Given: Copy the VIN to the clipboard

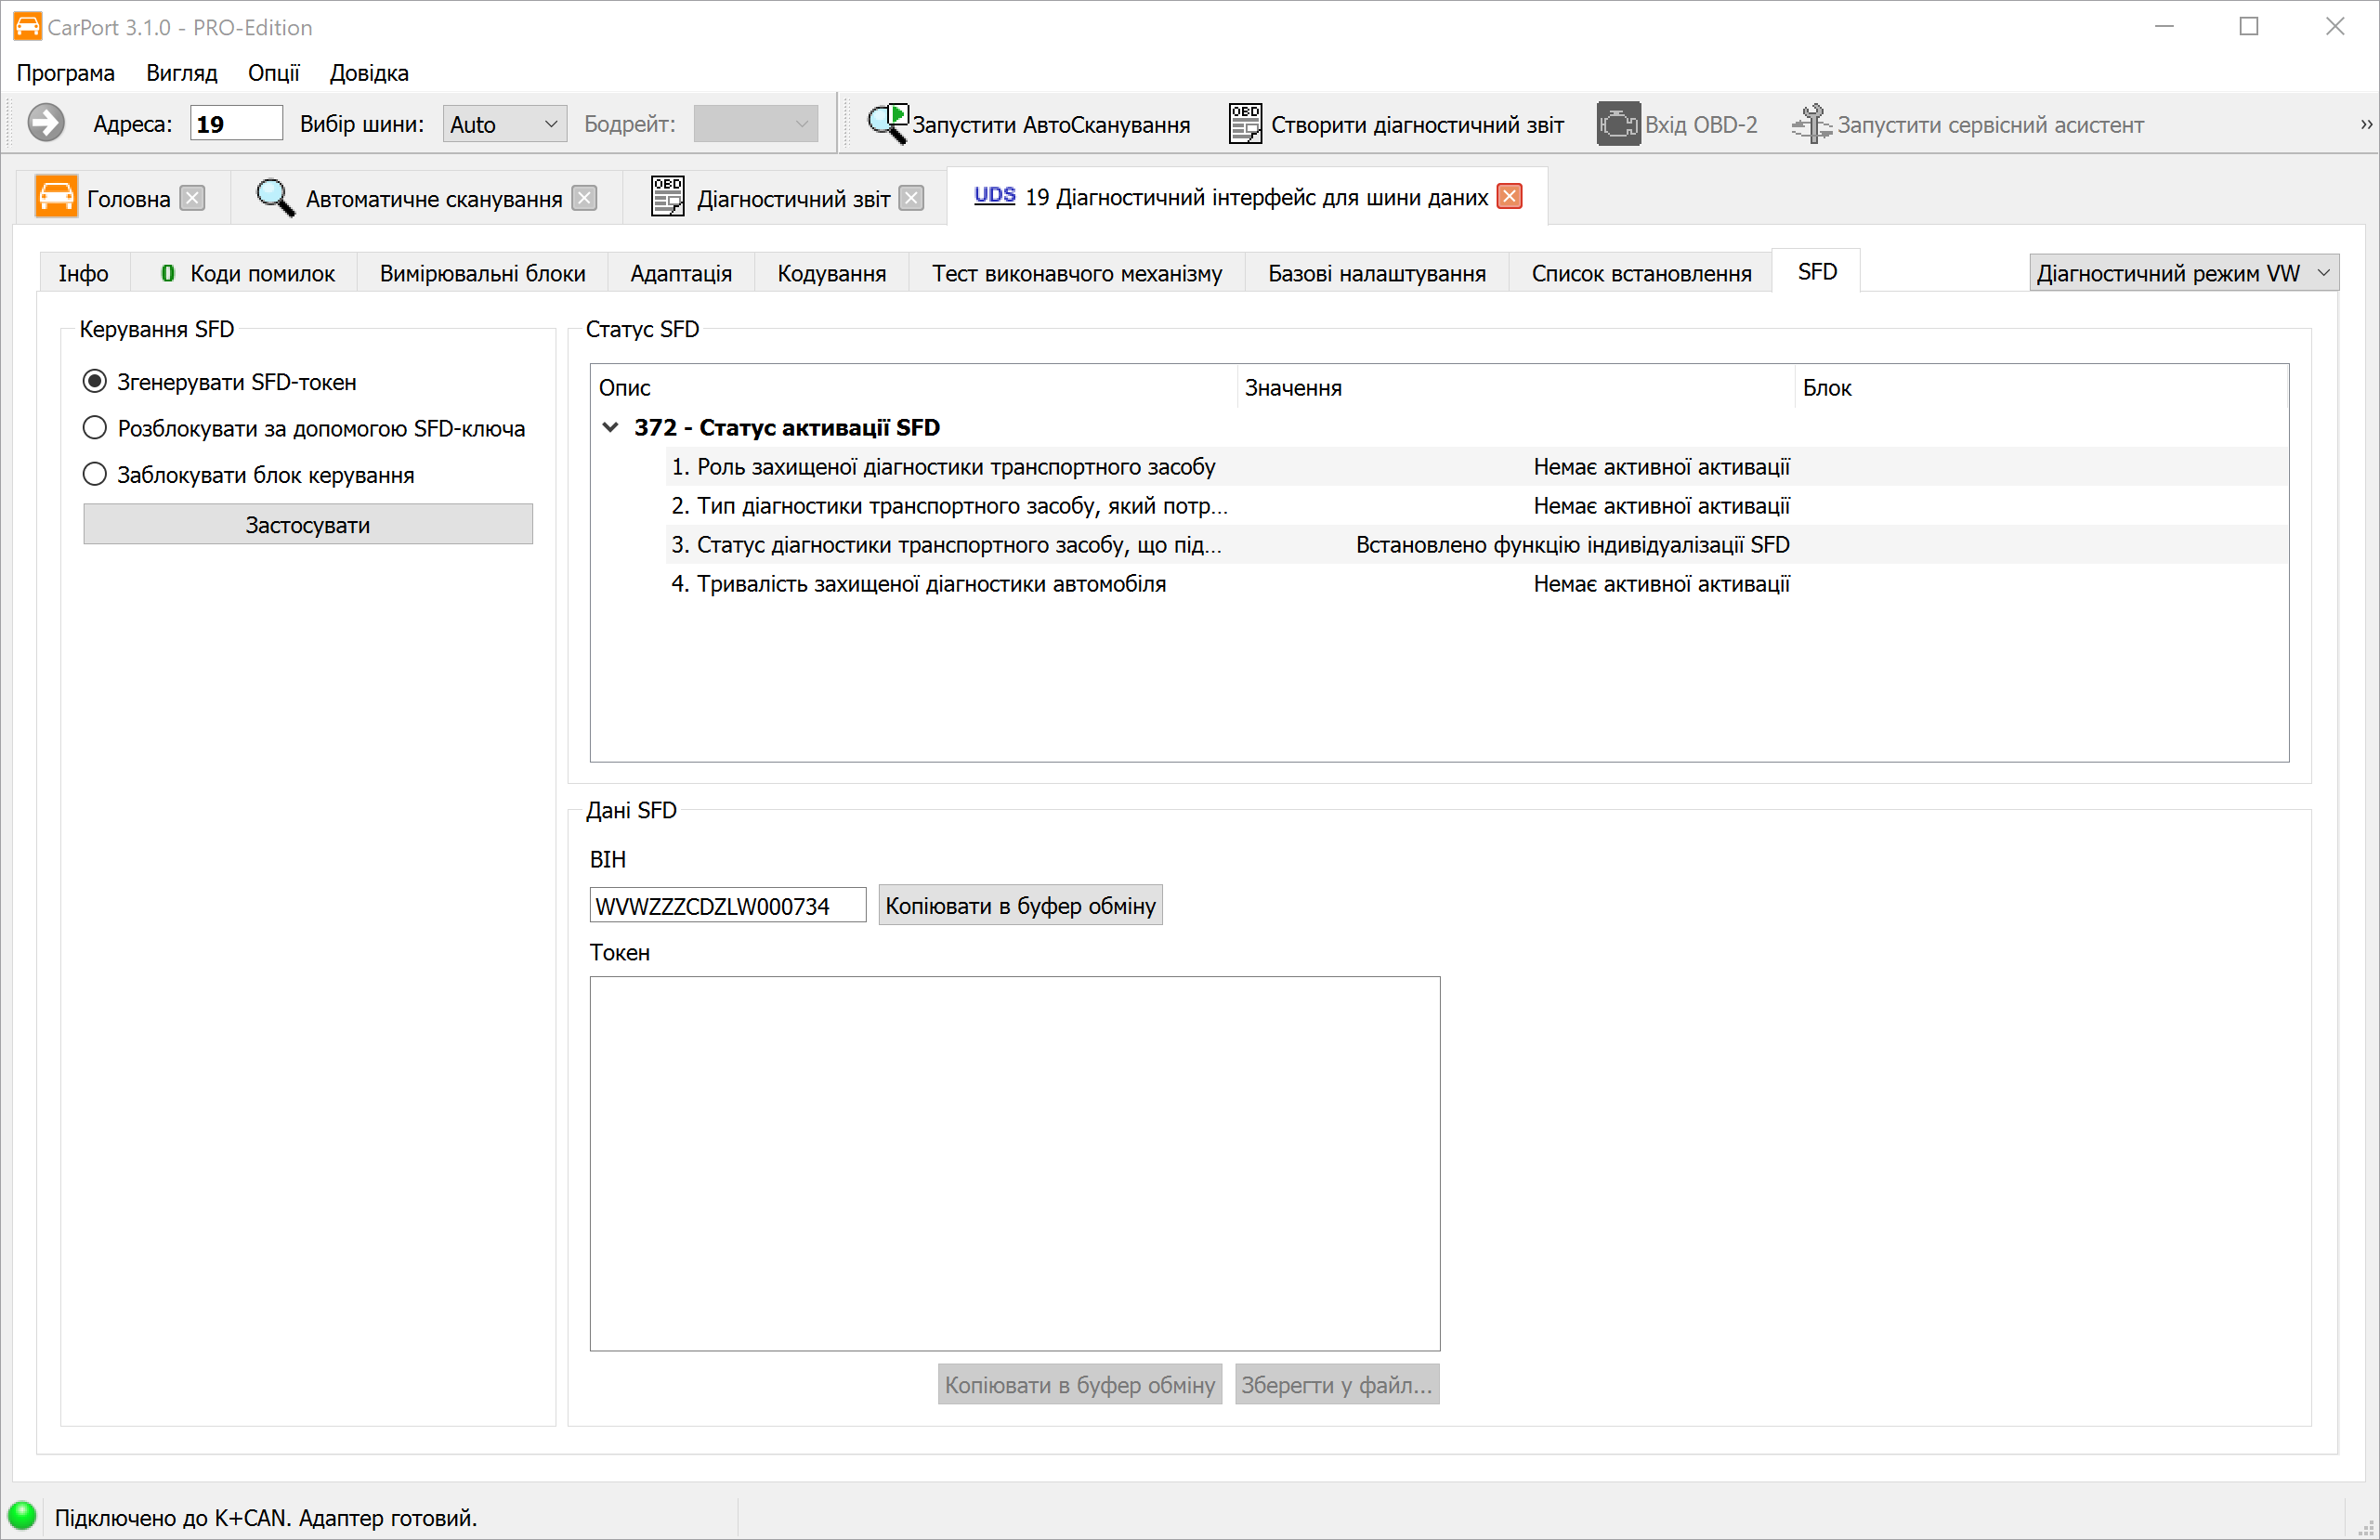Looking at the screenshot, I should [x=1020, y=905].
